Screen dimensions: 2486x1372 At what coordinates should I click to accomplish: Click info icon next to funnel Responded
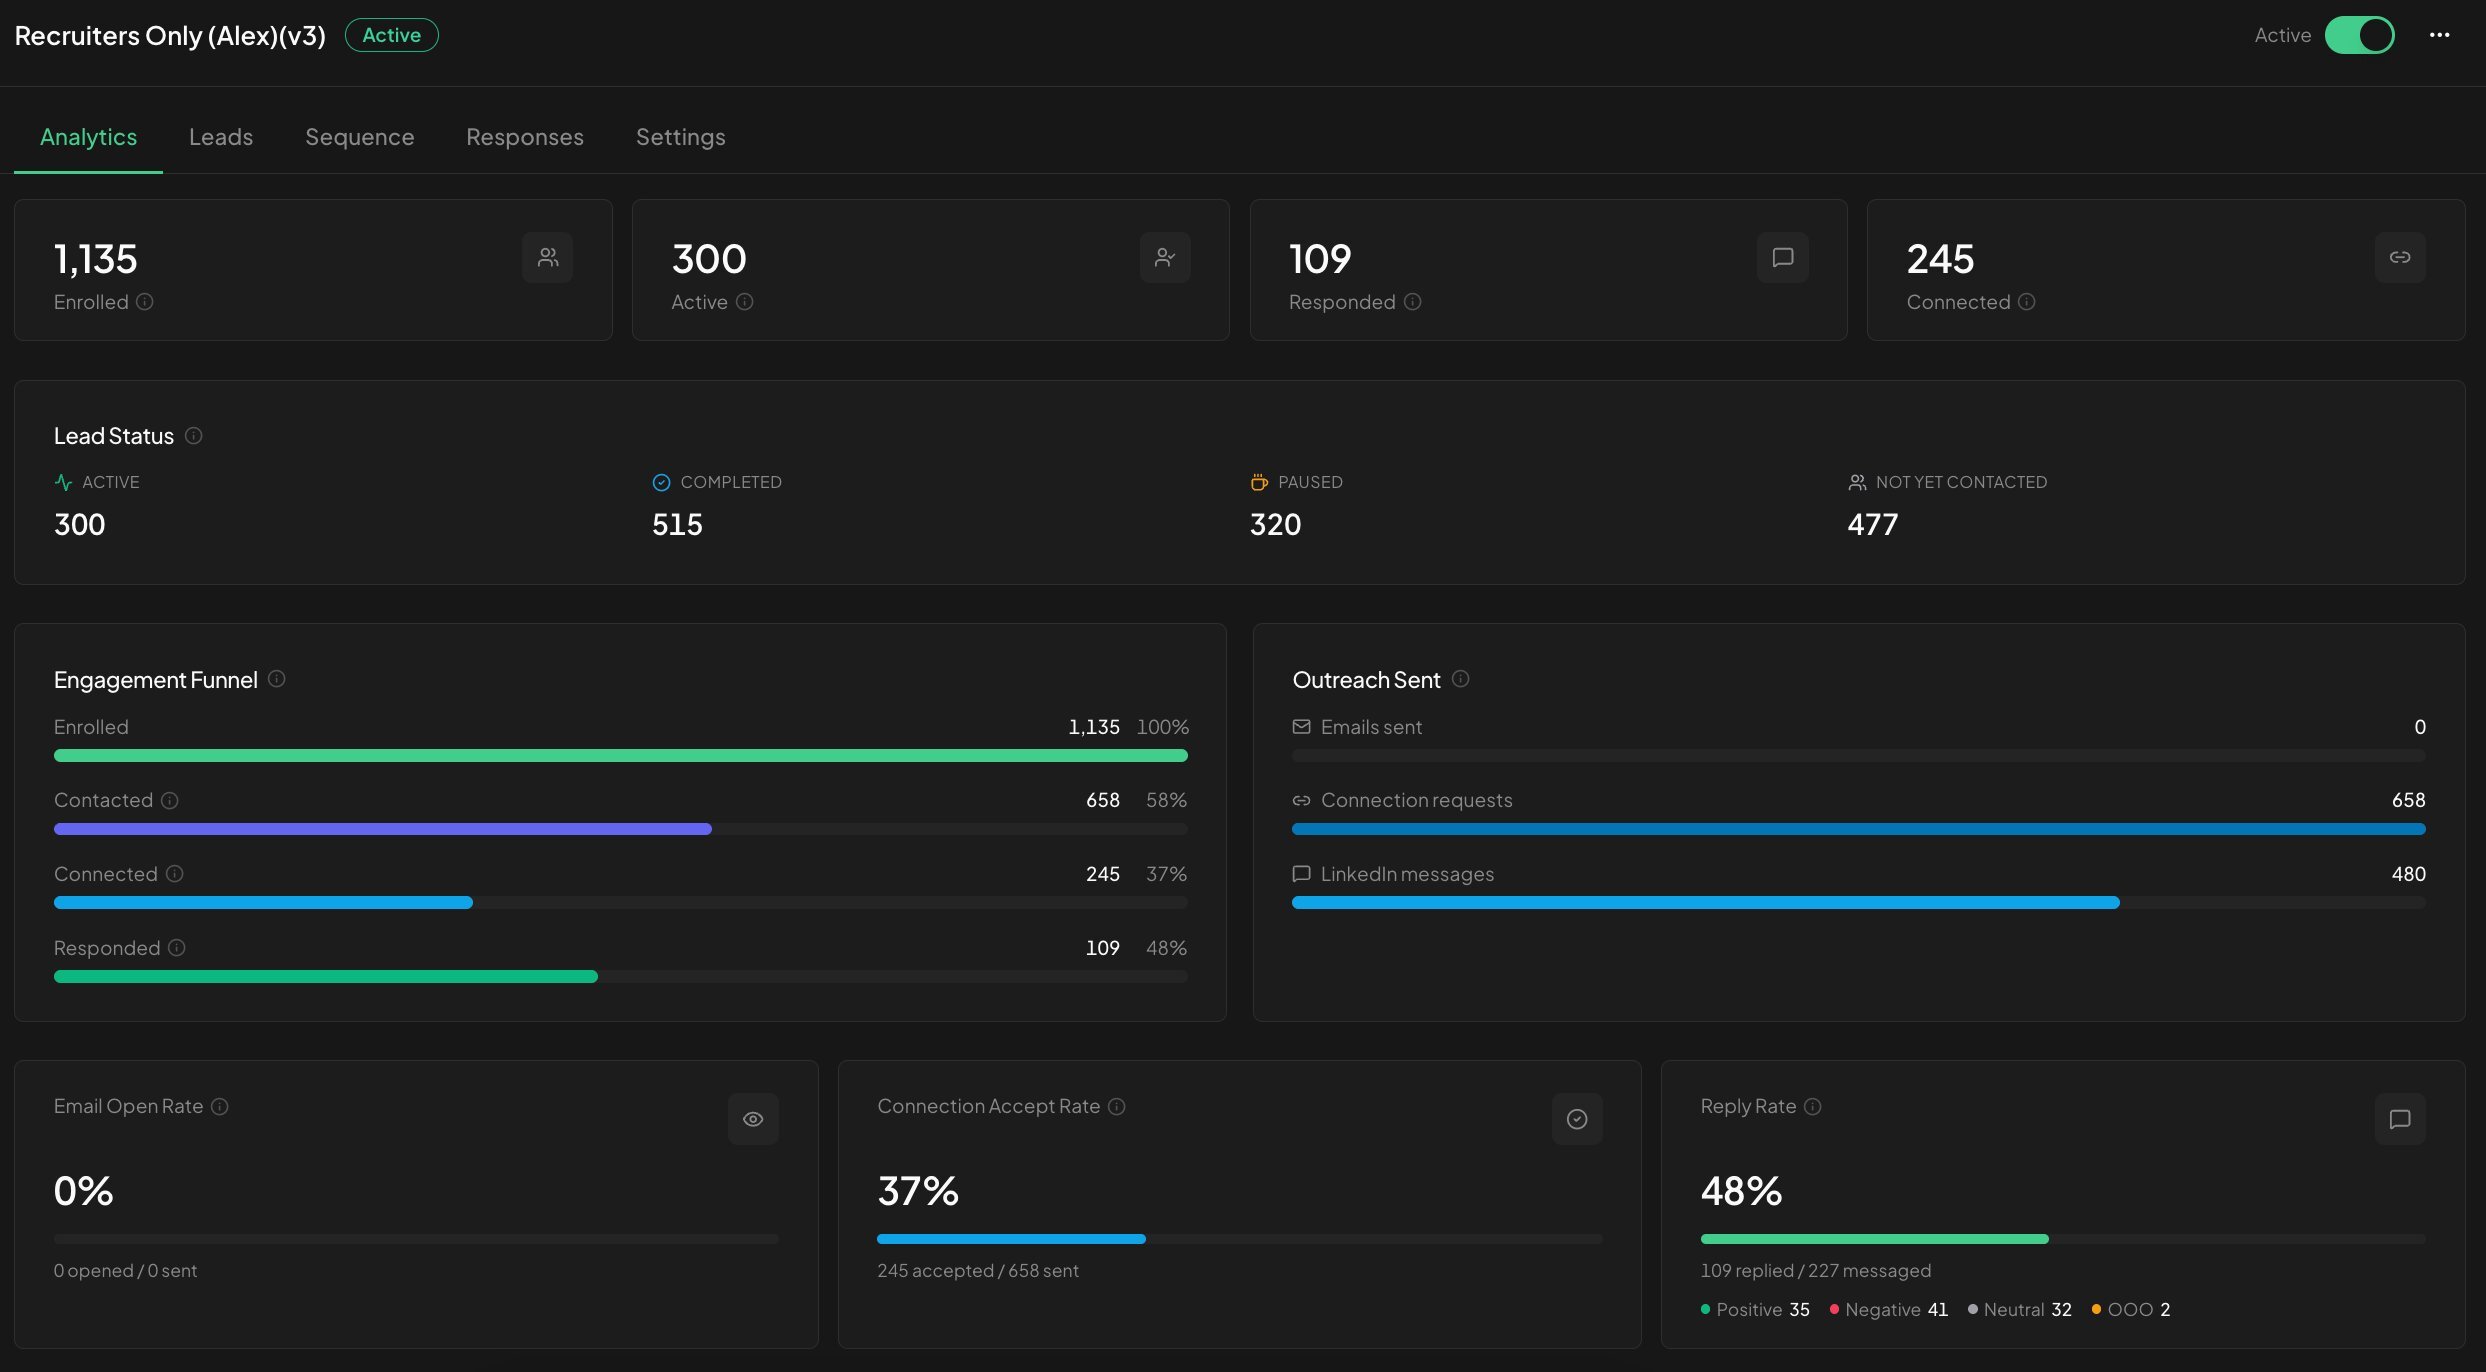point(177,948)
